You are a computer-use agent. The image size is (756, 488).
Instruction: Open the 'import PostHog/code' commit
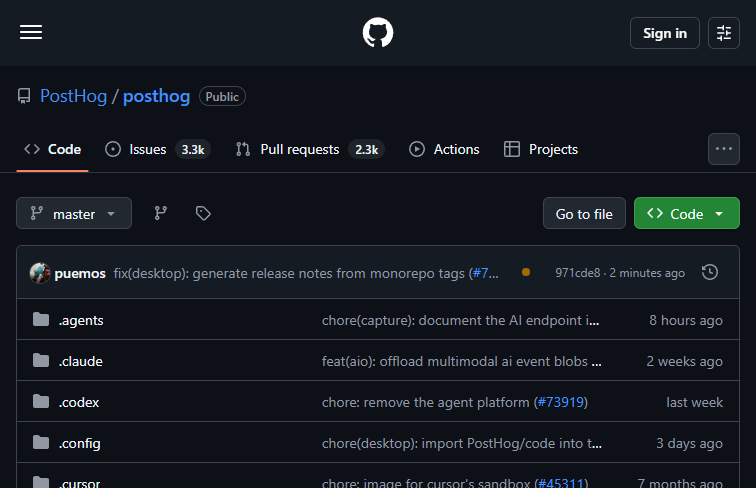tap(461, 443)
